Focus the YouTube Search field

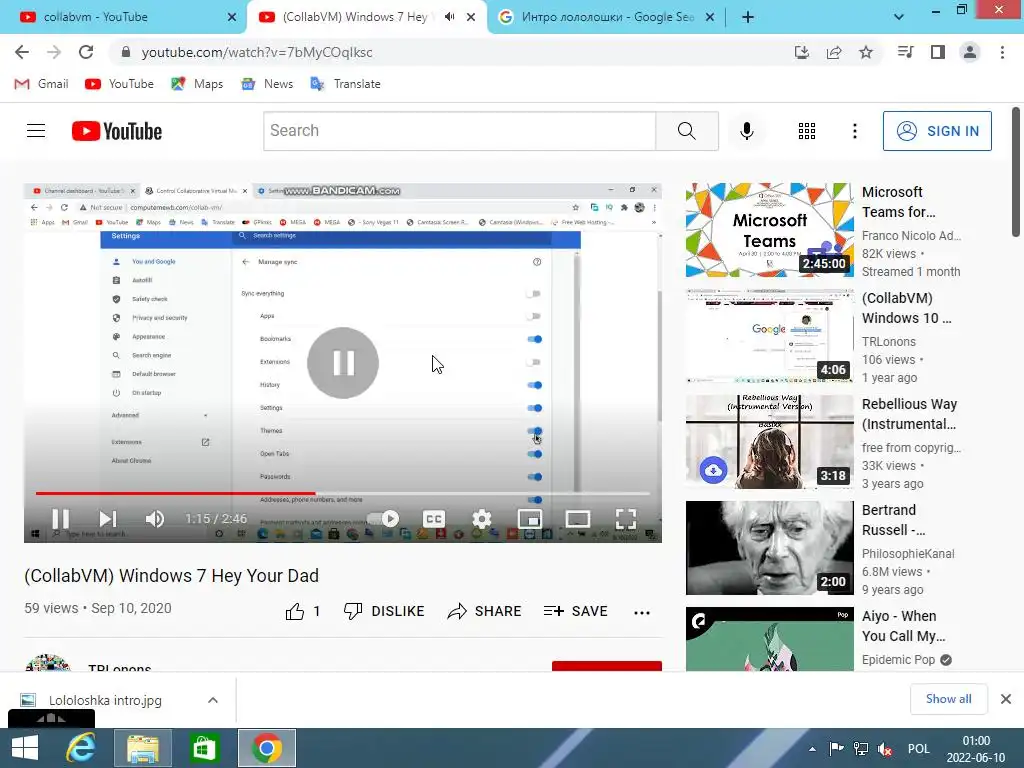460,131
